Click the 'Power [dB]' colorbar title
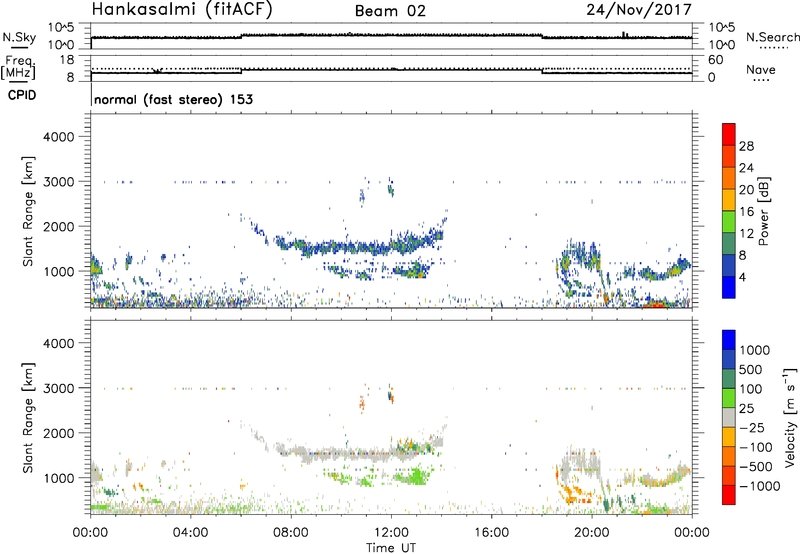 764,211
